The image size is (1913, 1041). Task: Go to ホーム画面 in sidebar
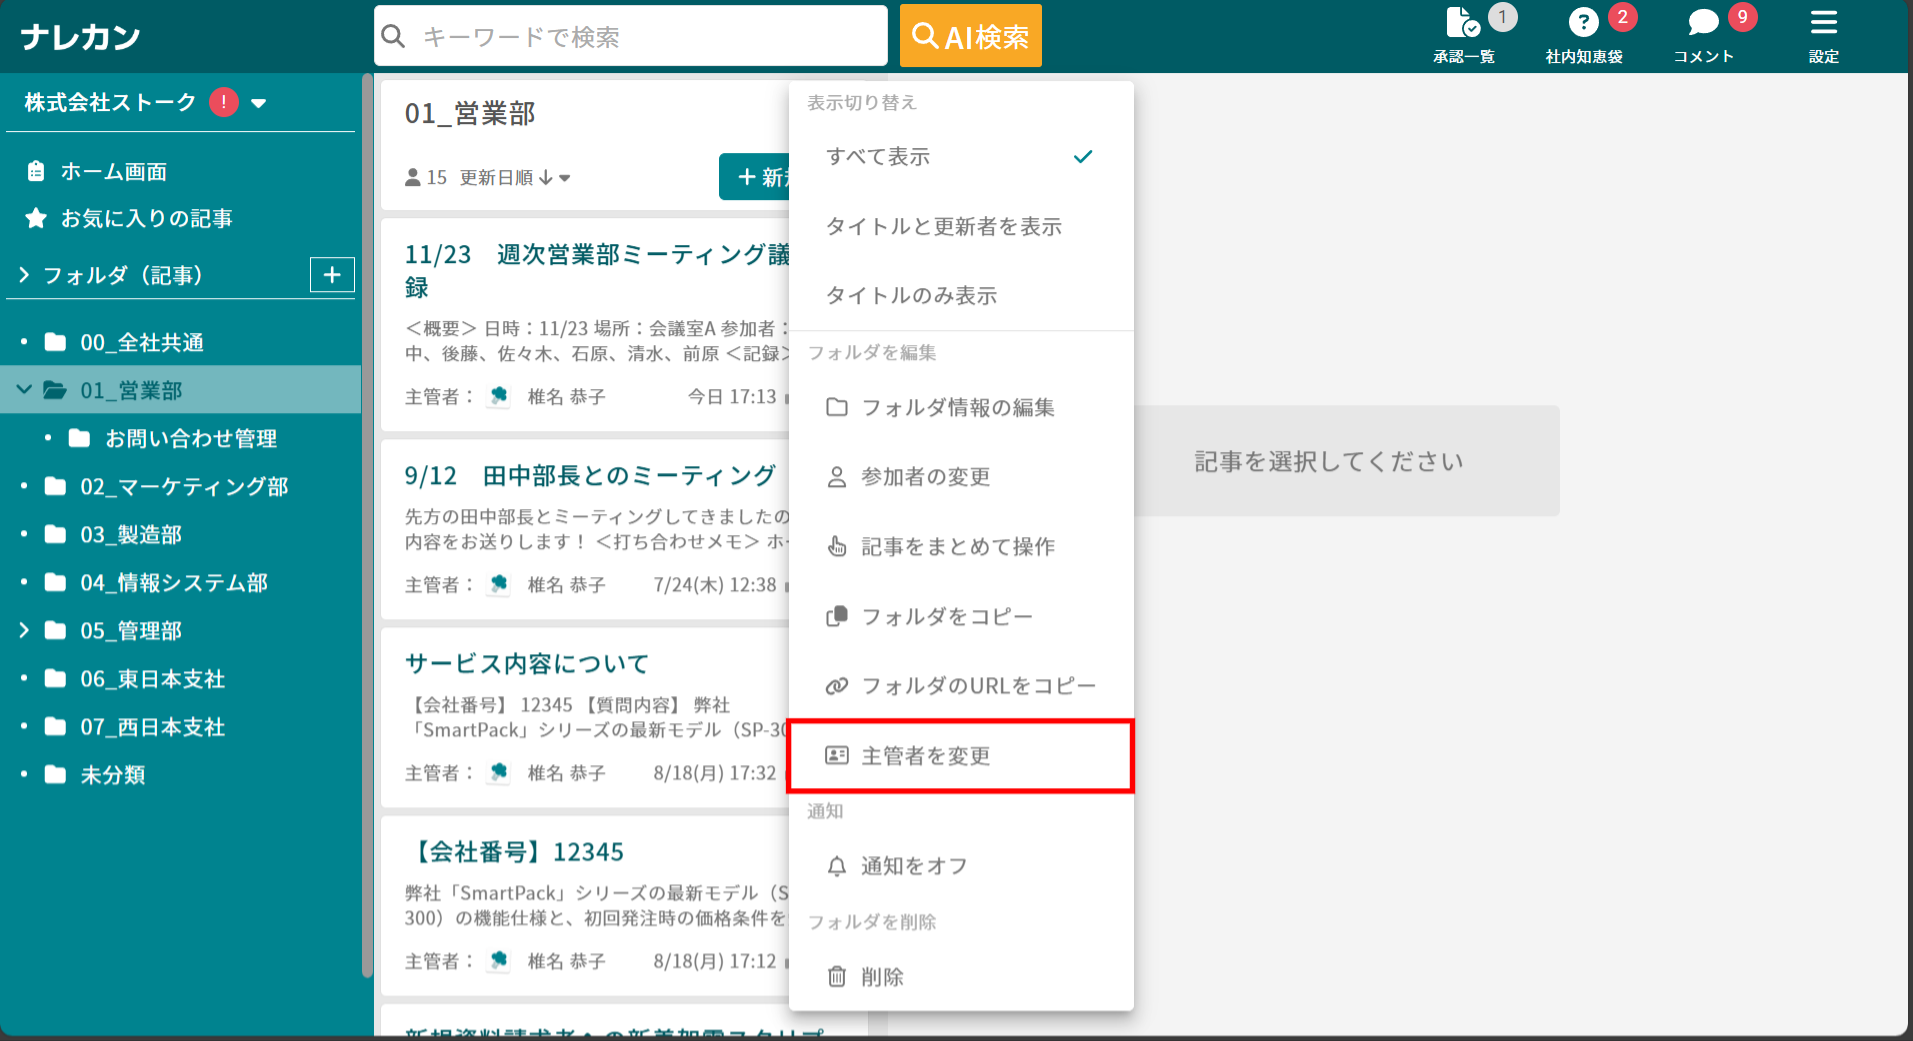click(x=113, y=172)
